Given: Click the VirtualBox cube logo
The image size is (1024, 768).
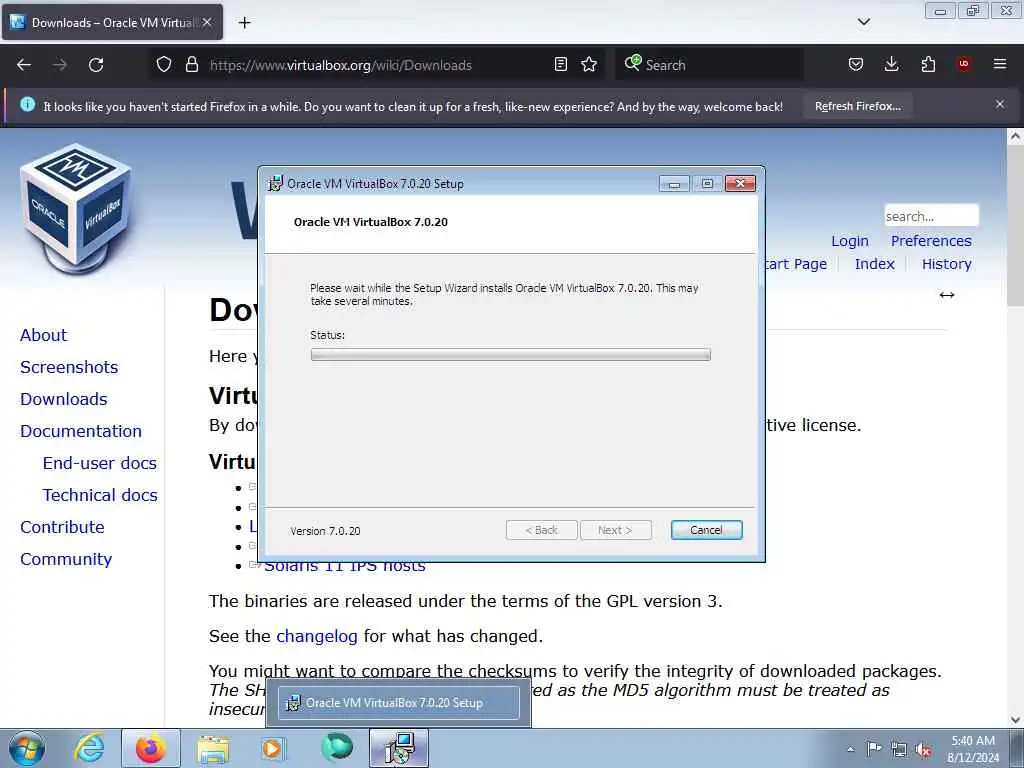Looking at the screenshot, I should click(x=76, y=209).
